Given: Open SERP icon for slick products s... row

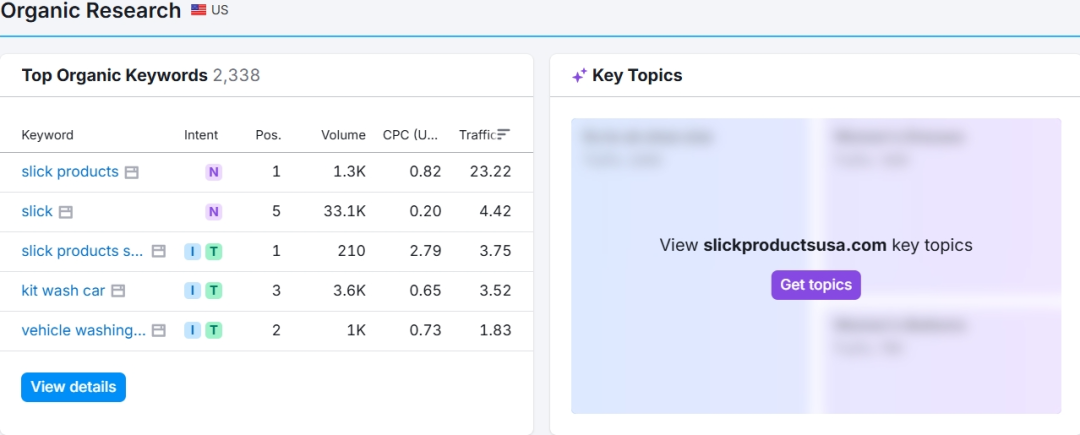Looking at the screenshot, I should tap(158, 251).
